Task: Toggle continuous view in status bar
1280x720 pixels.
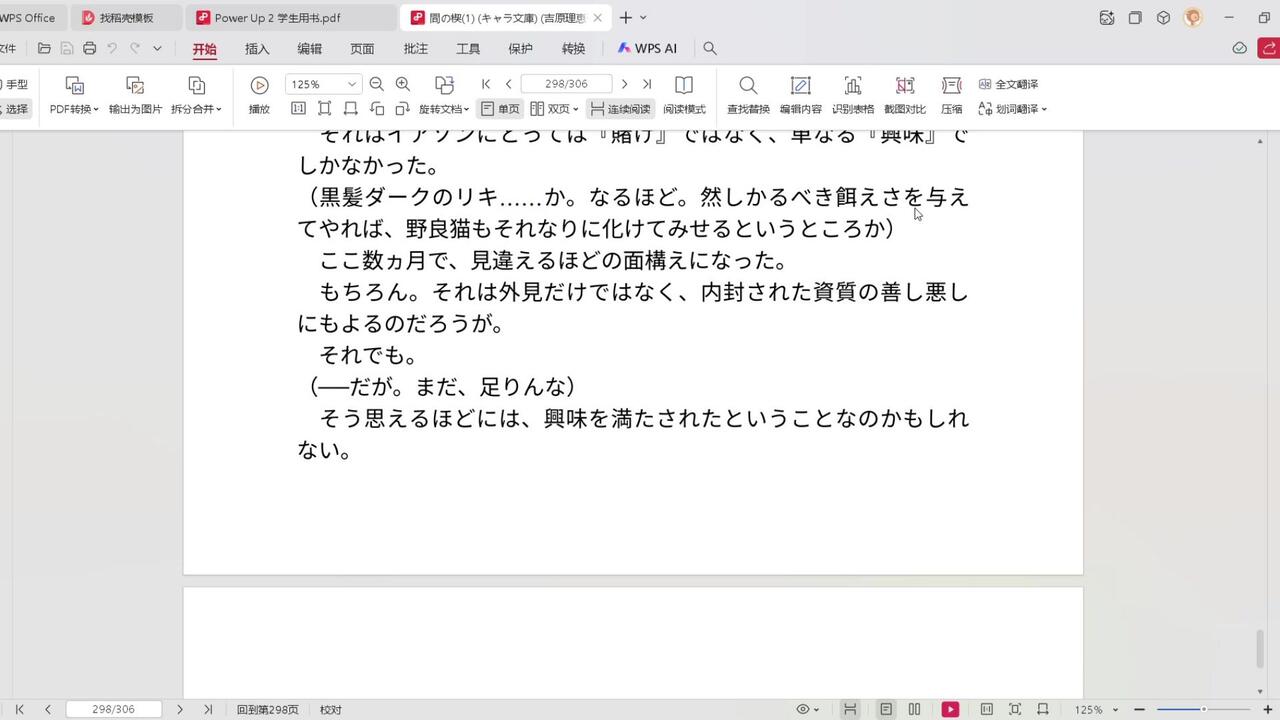Action: [x=850, y=709]
